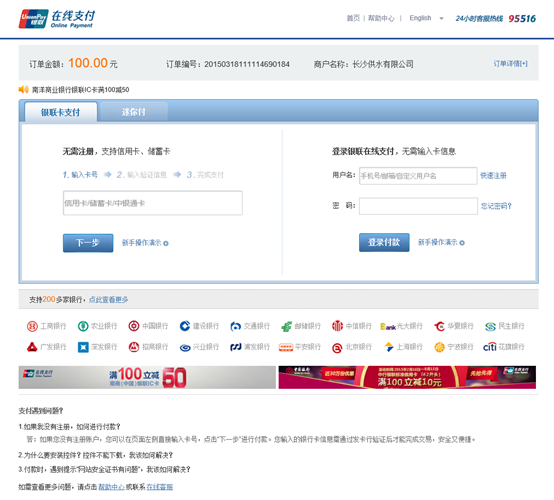Choose the 招商银行 bank logo
This screenshot has height=500, width=554.
click(134, 347)
